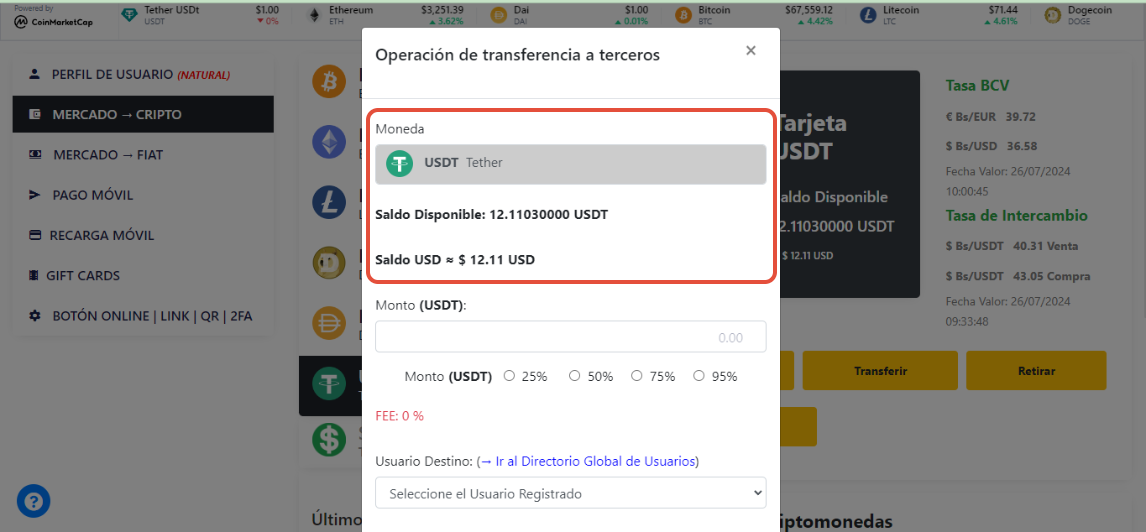Click the Ethereum icon in crypto list
The image size is (1146, 532).
coord(329,142)
